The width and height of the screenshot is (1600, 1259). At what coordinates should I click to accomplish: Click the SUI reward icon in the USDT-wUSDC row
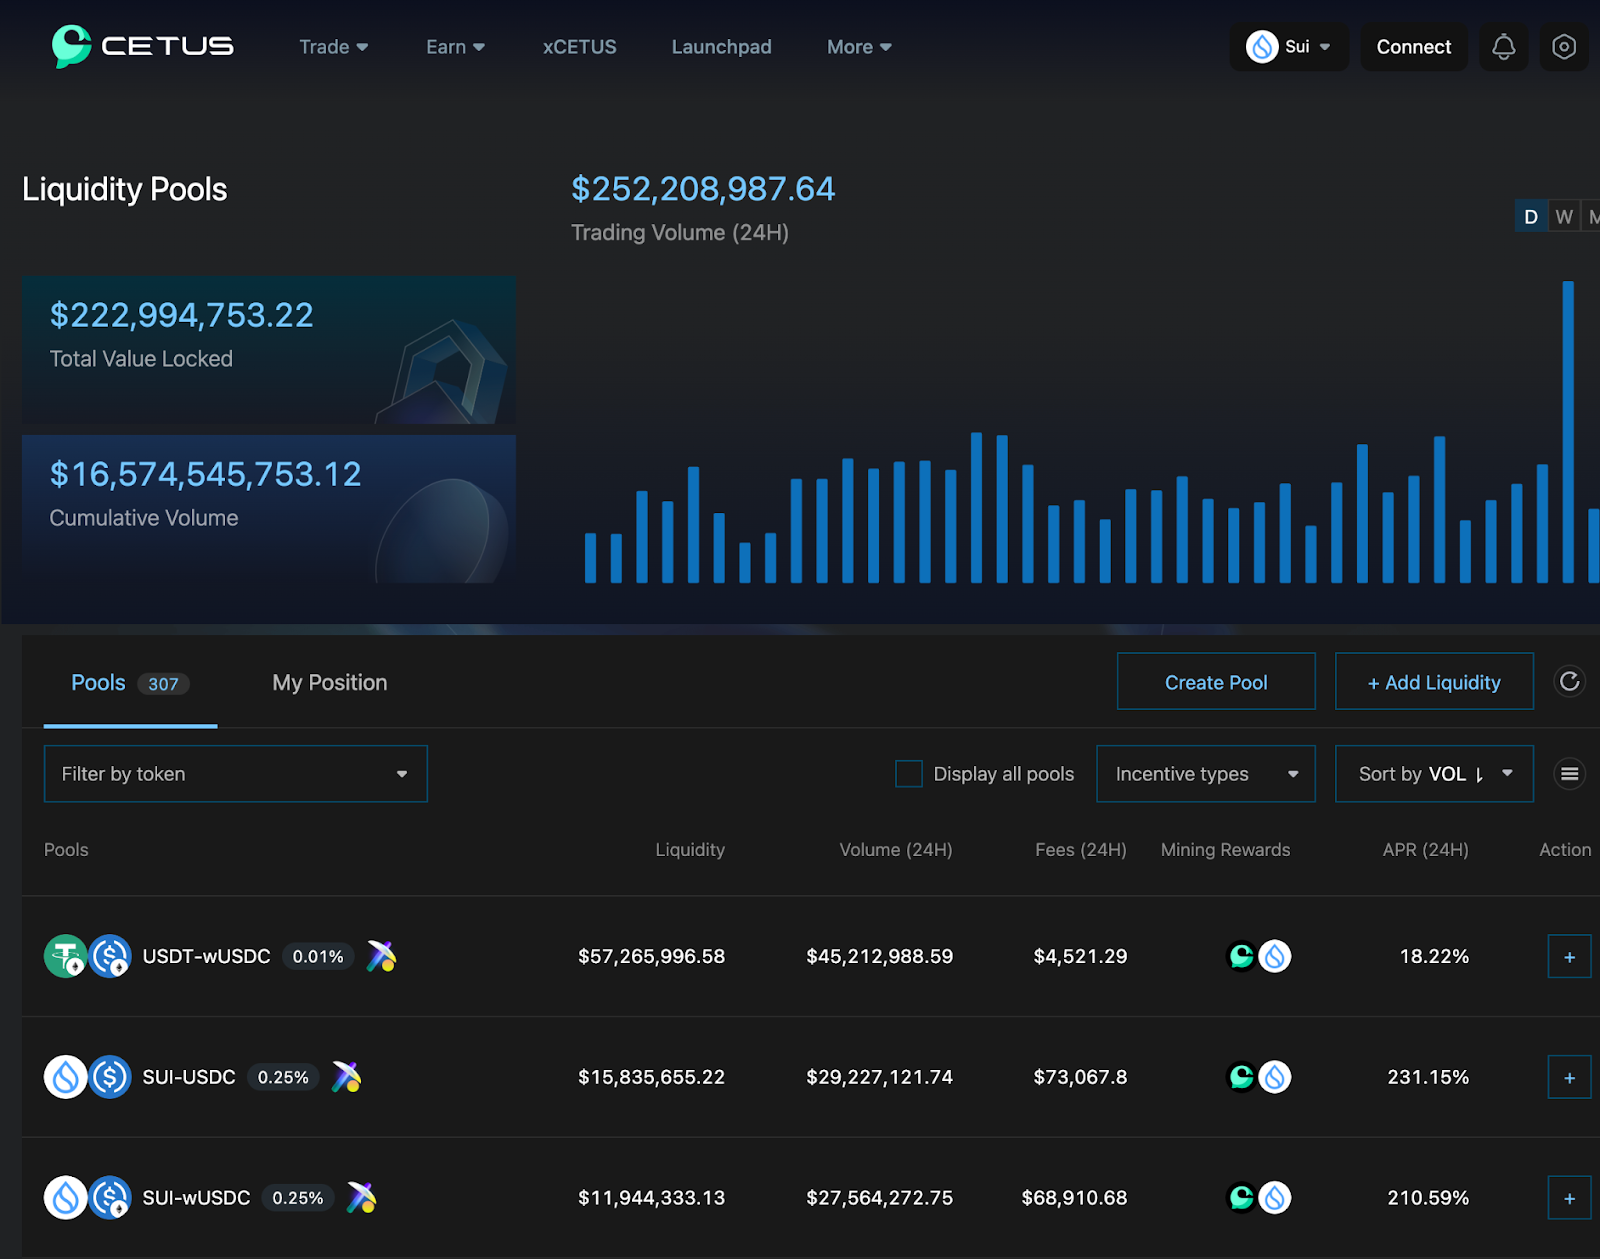coord(1274,956)
